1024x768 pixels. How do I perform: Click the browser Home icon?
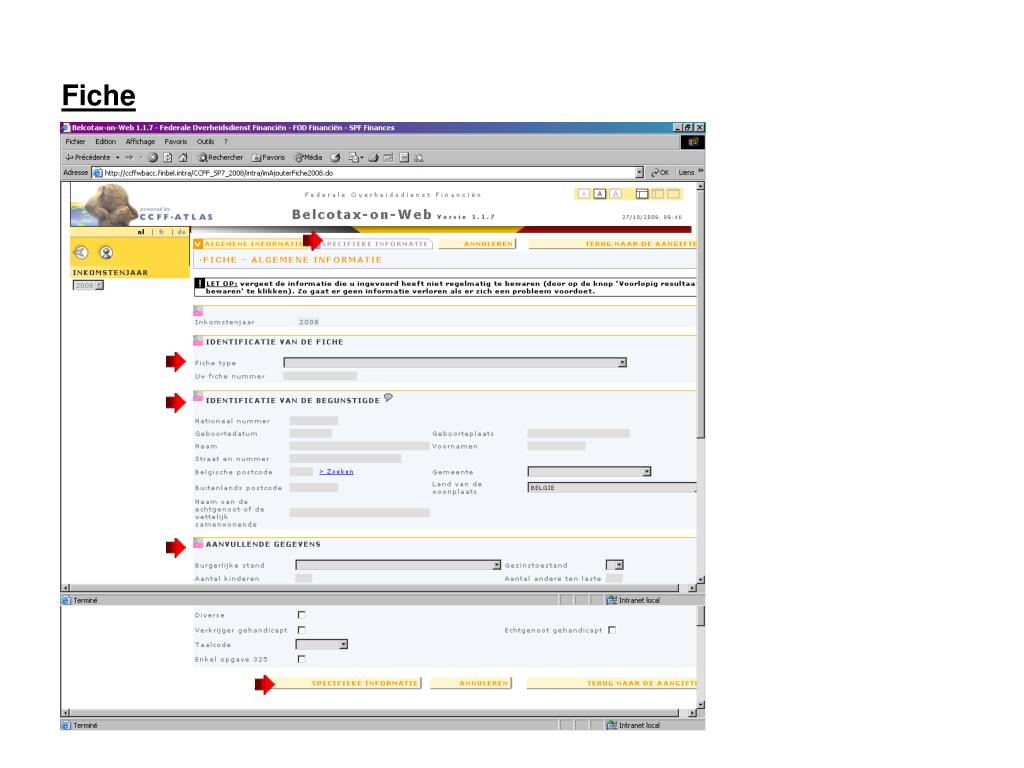pyautogui.click(x=183, y=157)
